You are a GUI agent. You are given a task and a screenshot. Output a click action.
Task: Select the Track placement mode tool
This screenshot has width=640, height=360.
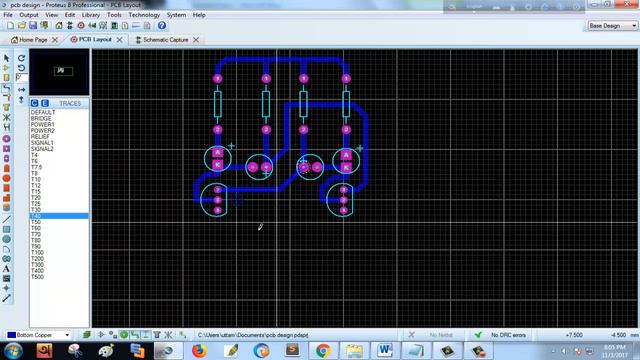point(7,88)
